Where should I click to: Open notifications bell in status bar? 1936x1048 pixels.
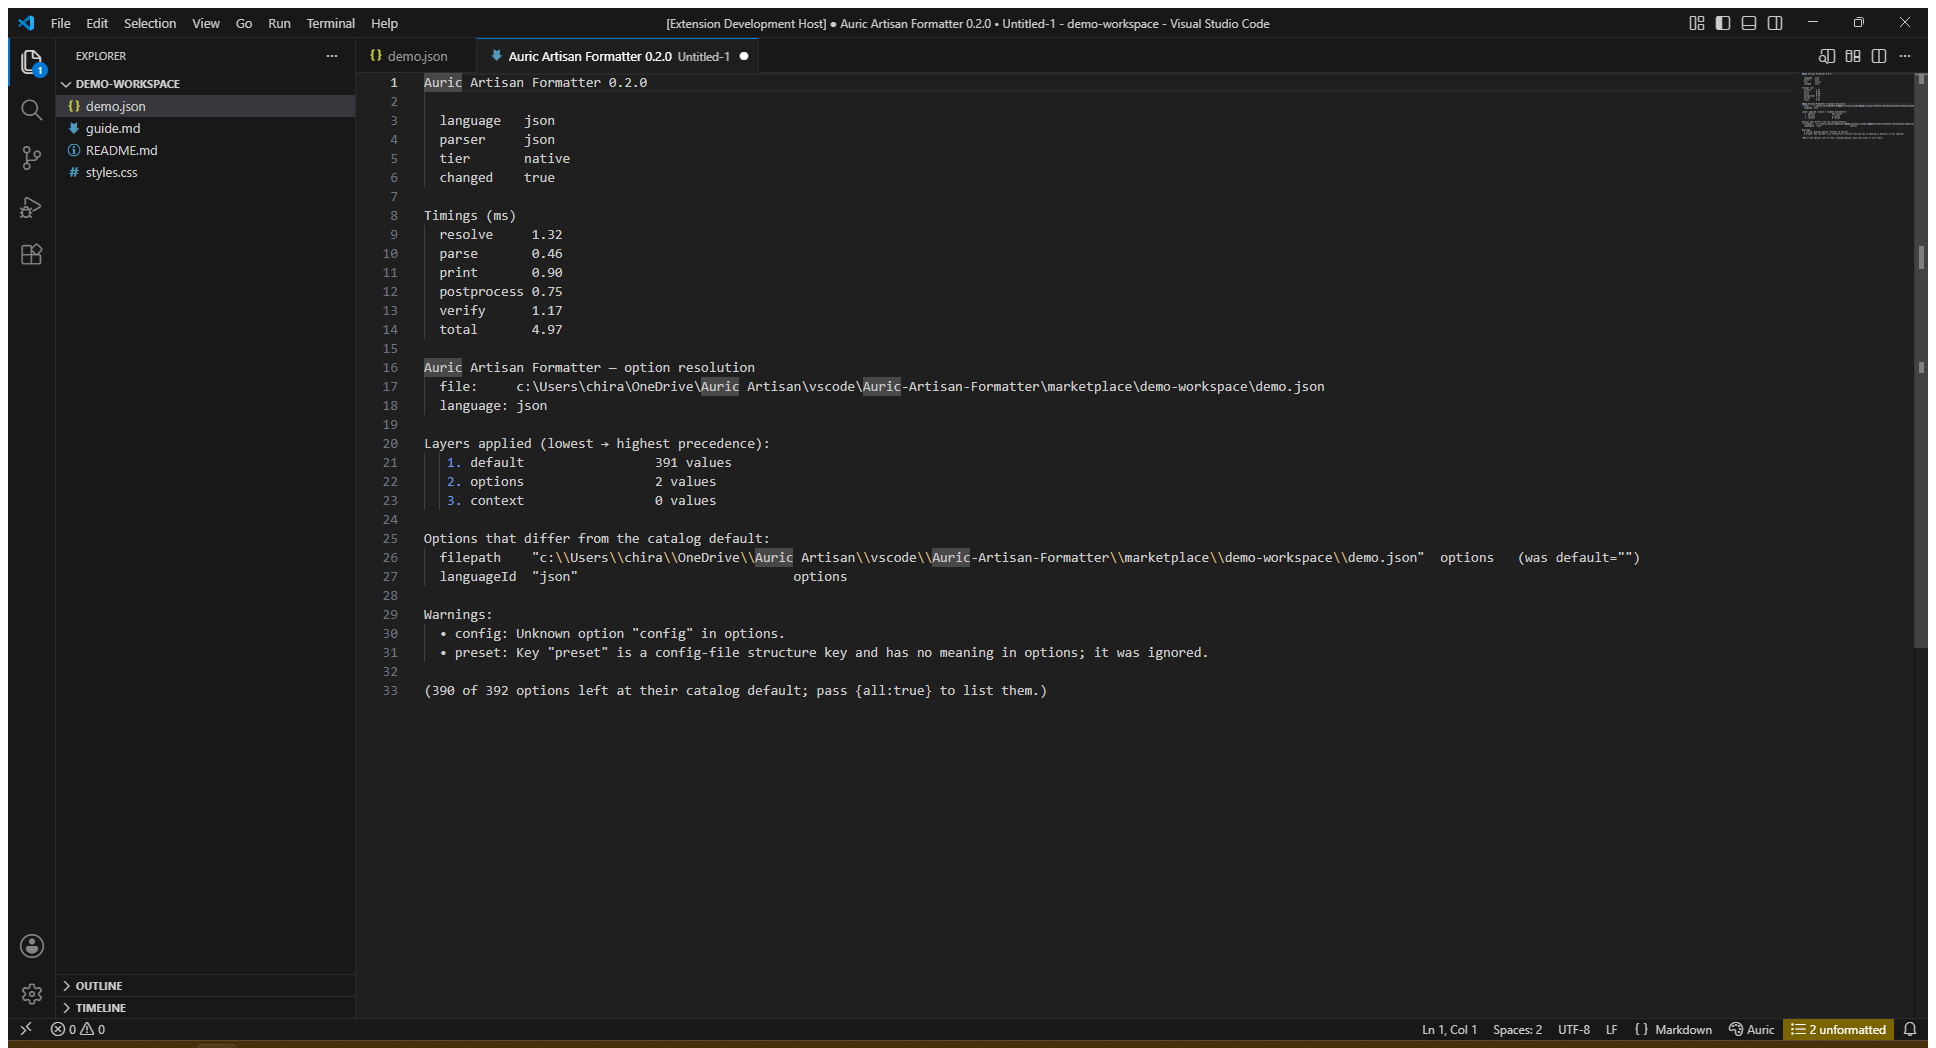tap(1910, 1029)
